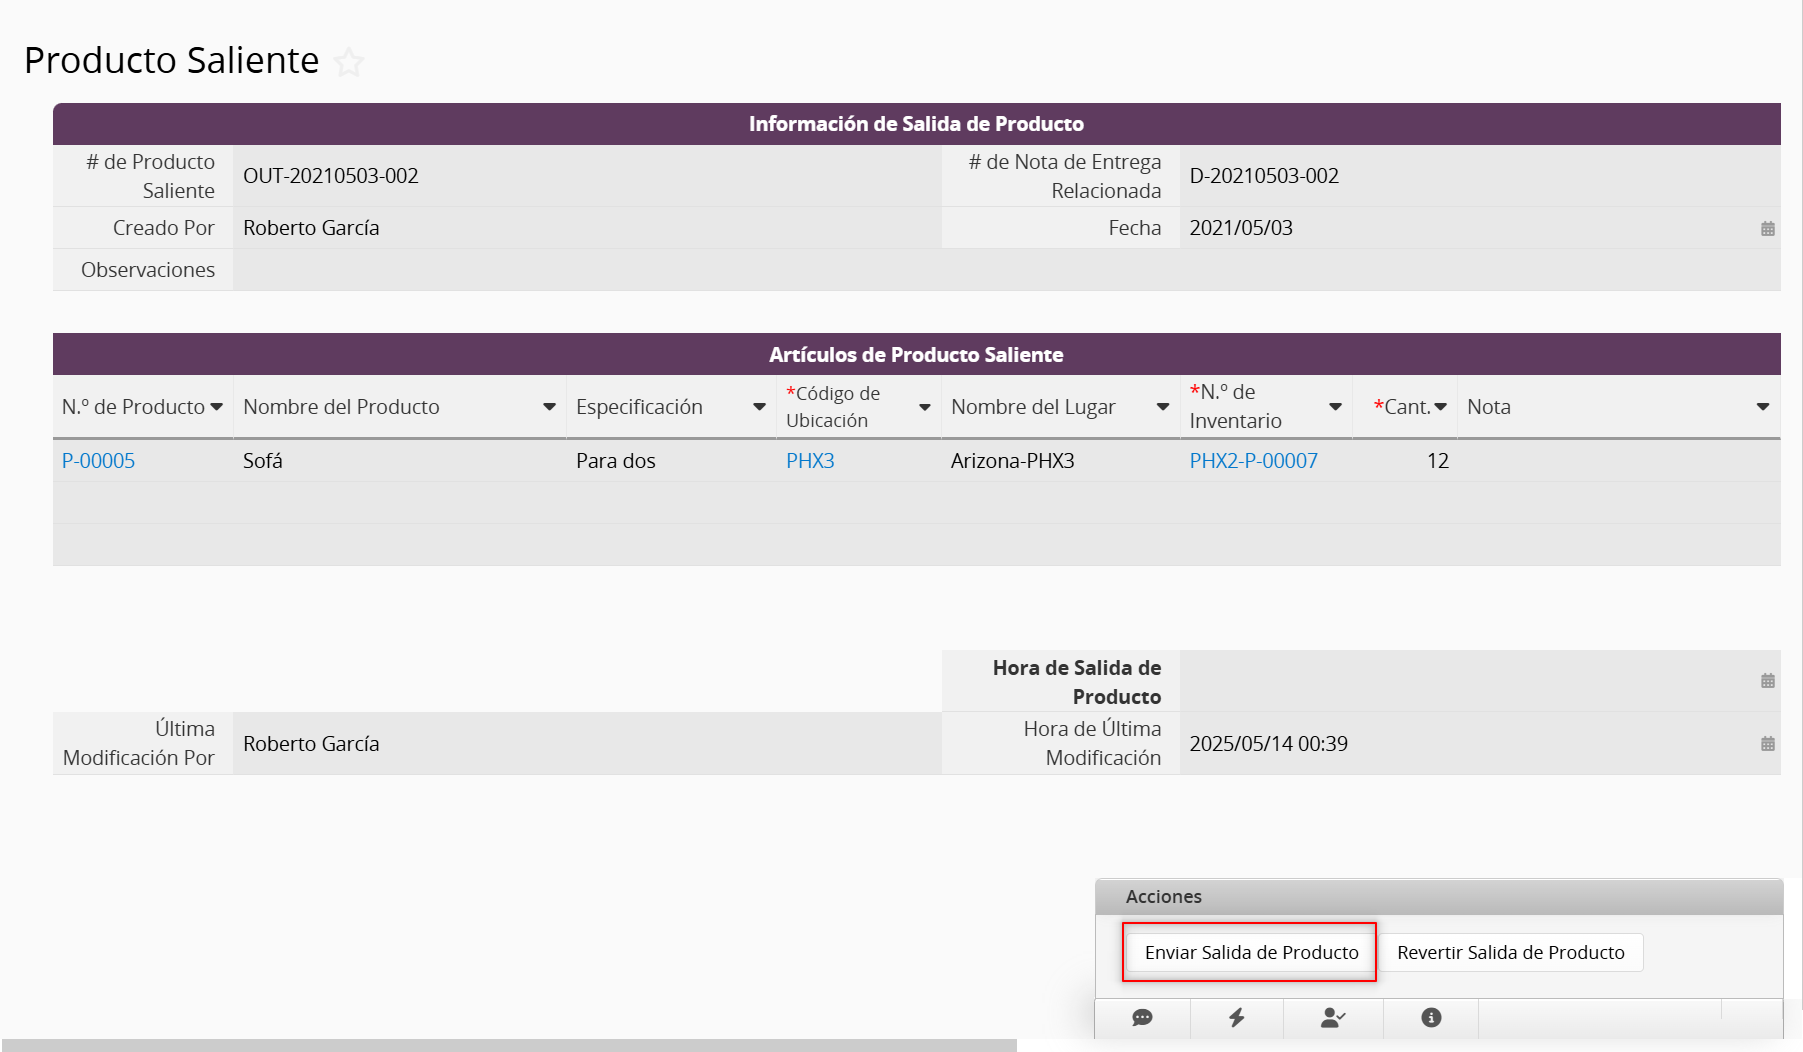Click the favorite star next to Producto Saliente
Image resolution: width=1803 pixels, height=1052 pixels.
tap(349, 62)
